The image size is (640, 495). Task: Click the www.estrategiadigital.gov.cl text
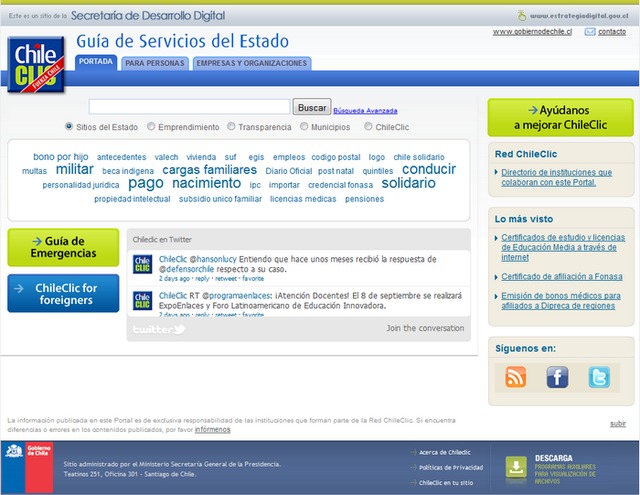click(579, 16)
